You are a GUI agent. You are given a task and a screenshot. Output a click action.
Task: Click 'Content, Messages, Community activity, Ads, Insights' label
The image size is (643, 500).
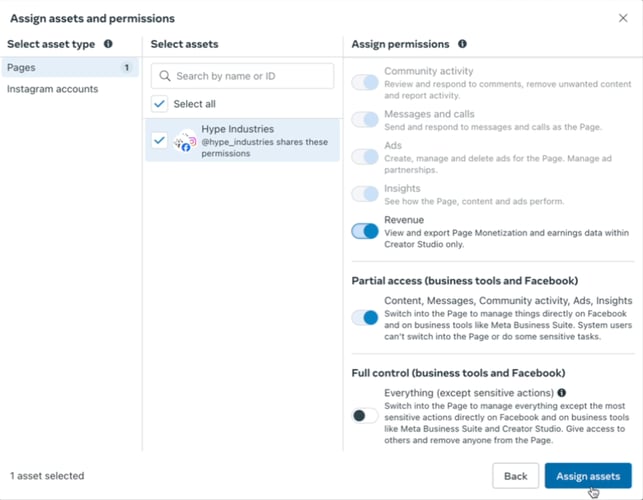508,301
